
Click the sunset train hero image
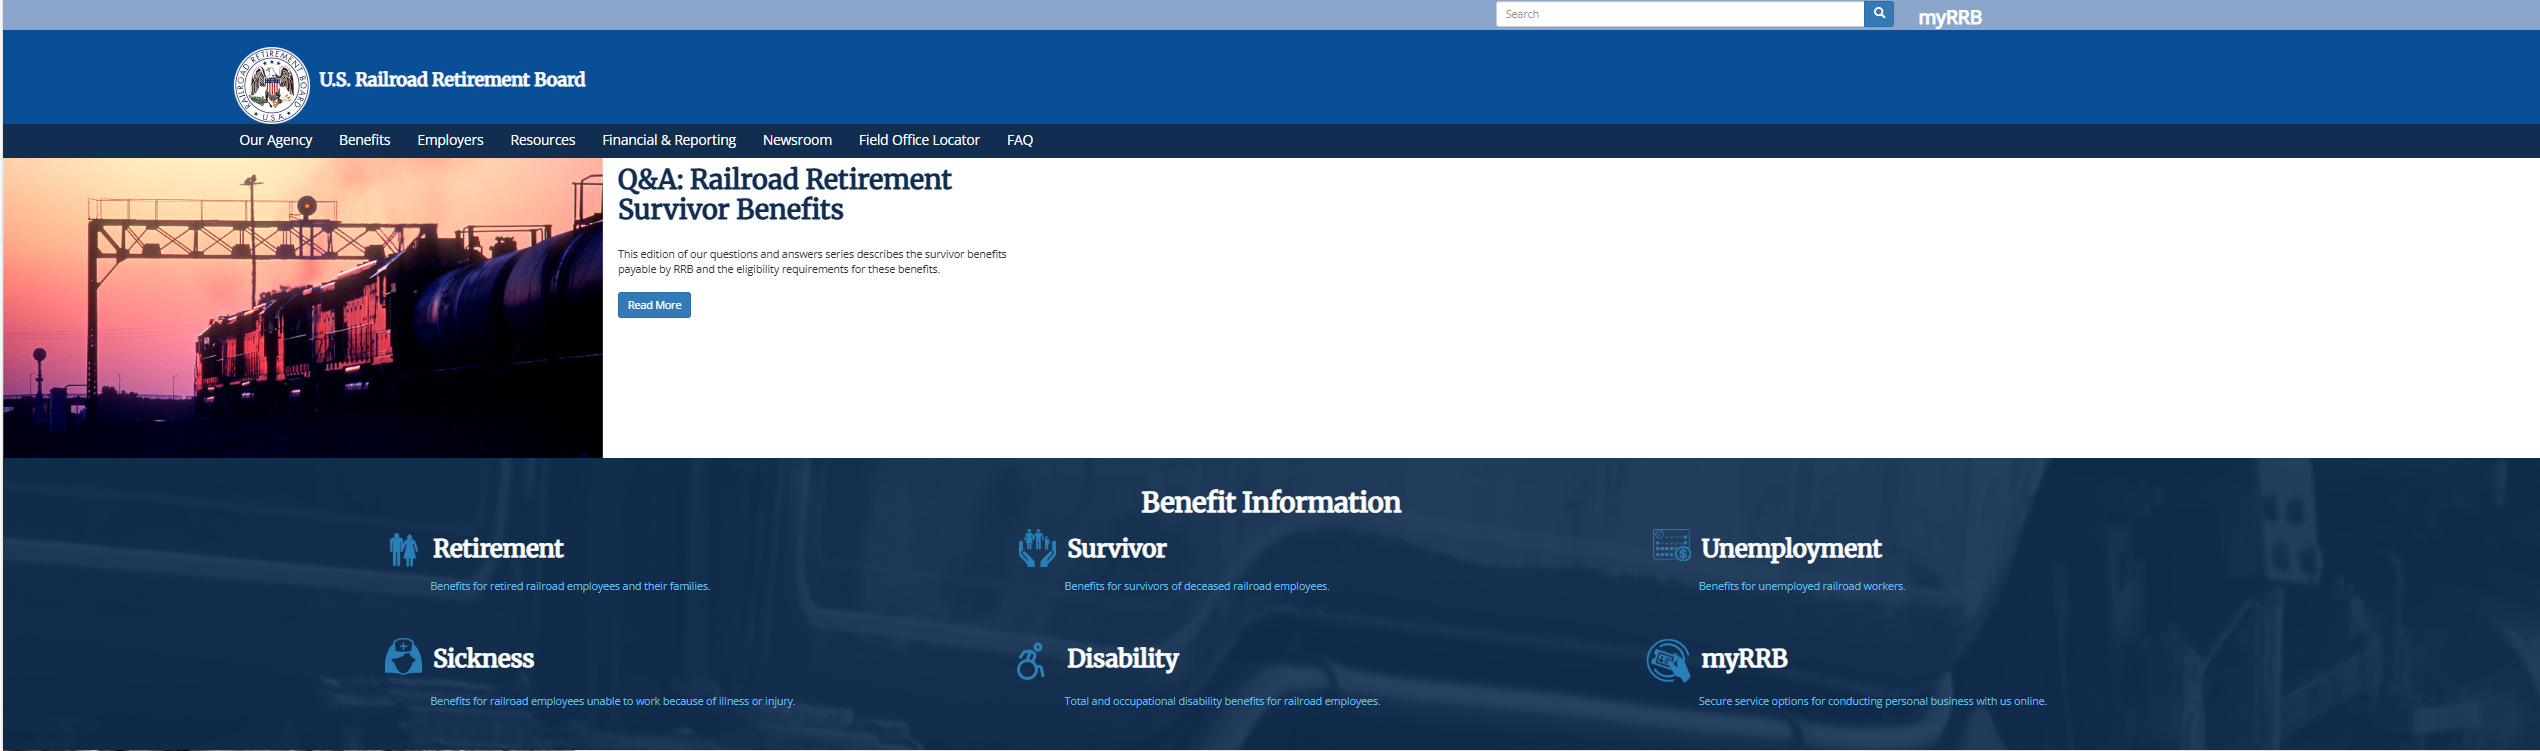(303, 308)
